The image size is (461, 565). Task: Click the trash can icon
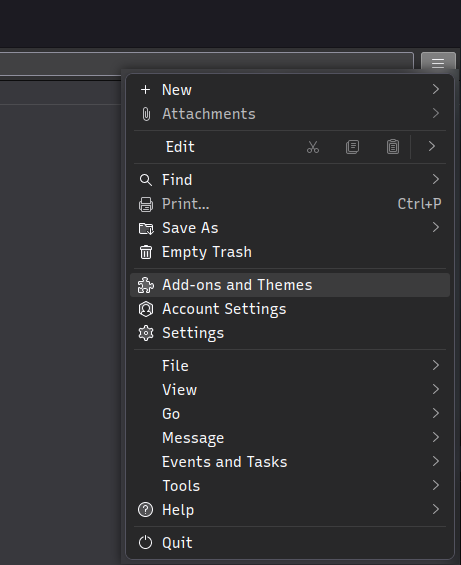(146, 252)
